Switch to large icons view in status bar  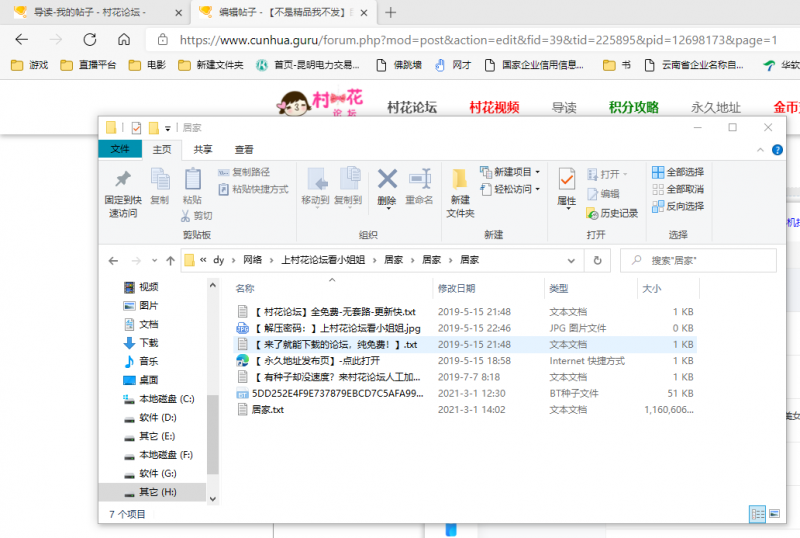point(774,514)
